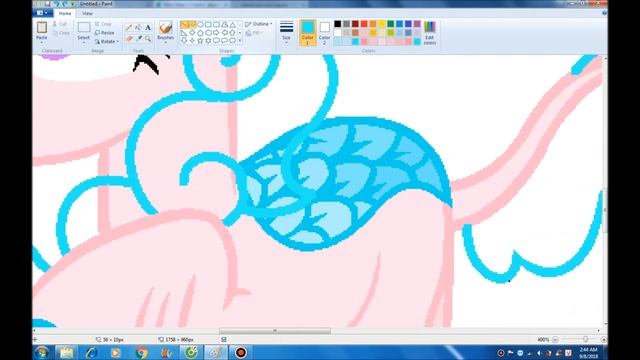
Task: Open the Windows Start button
Action: (x=42, y=352)
